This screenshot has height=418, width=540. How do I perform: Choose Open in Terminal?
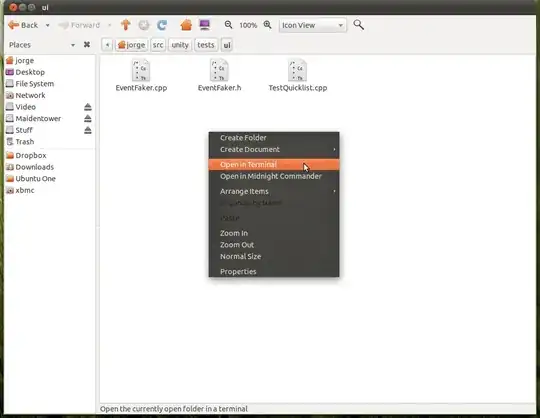point(274,165)
